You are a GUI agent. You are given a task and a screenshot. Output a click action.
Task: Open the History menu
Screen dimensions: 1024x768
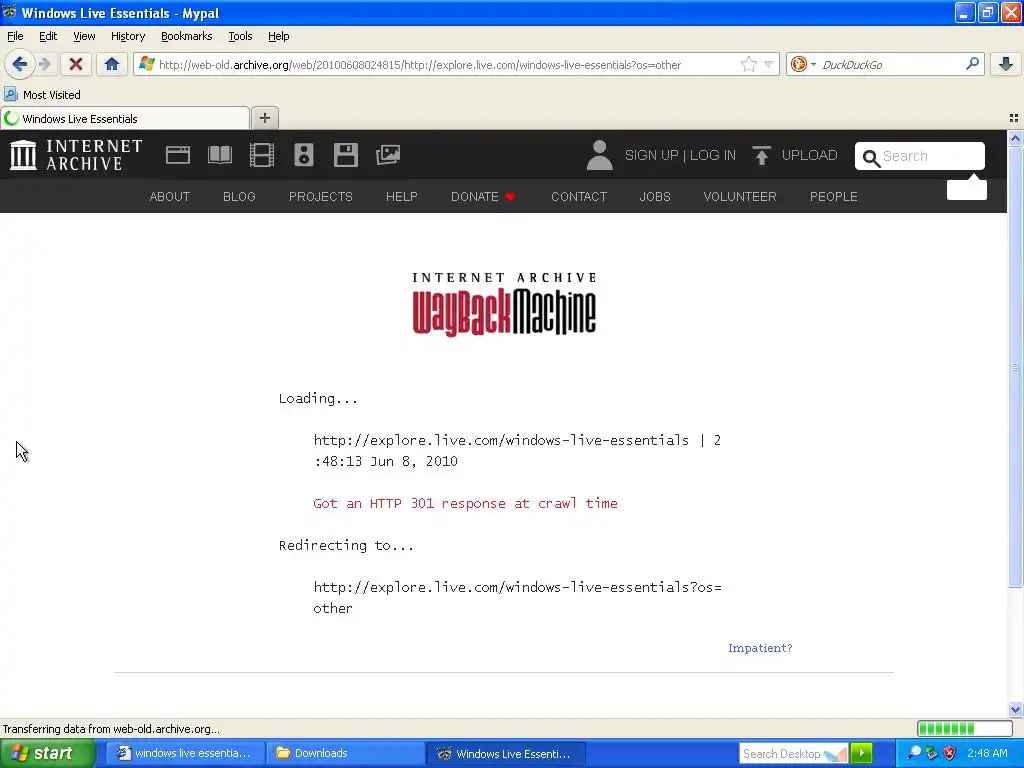128,36
